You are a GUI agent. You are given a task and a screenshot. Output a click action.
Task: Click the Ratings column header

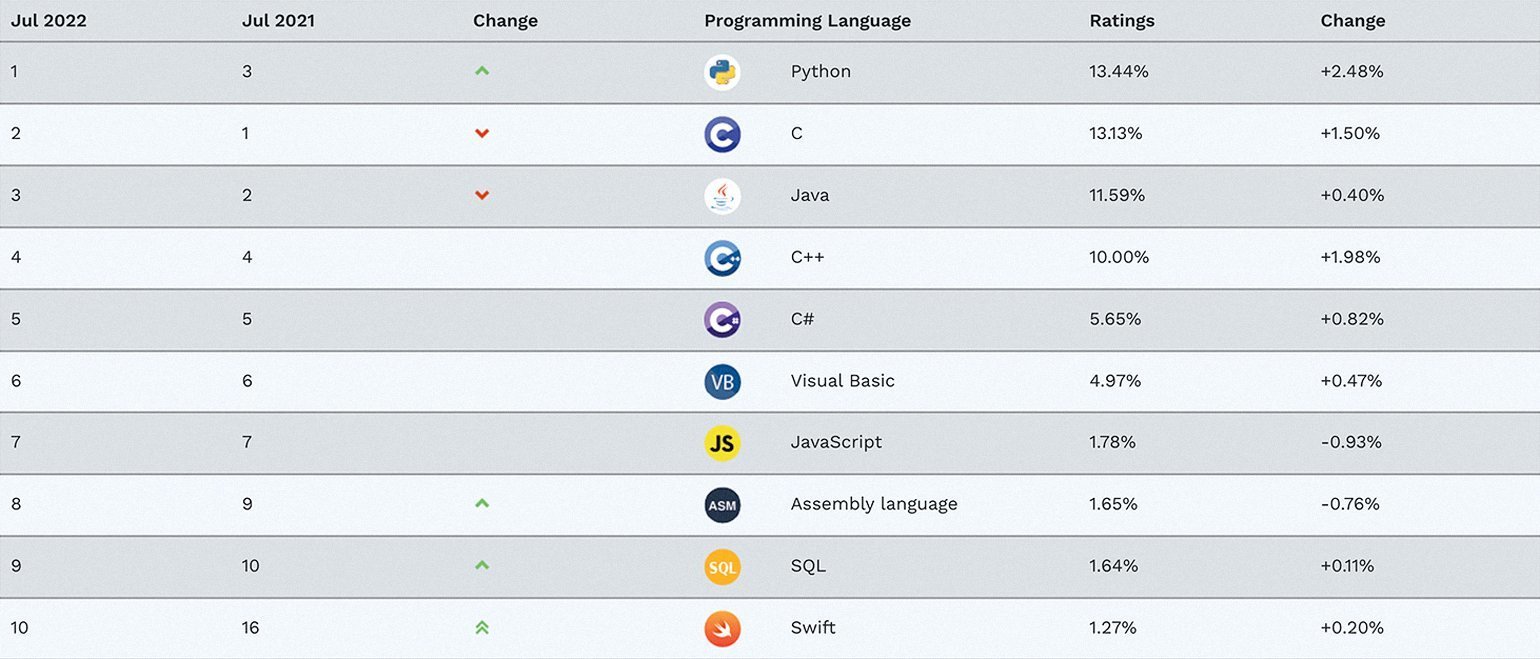[1122, 21]
